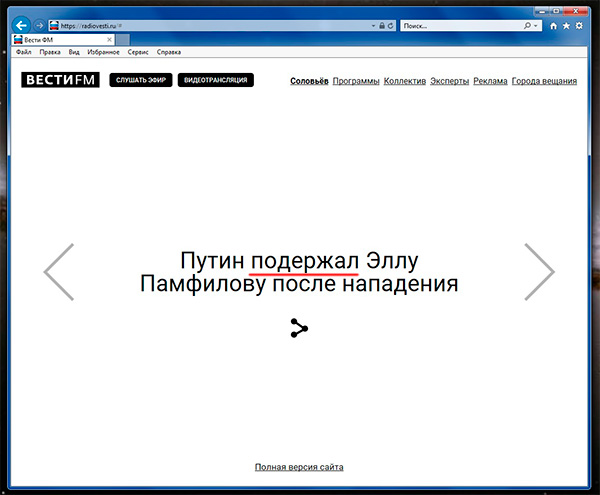Click into the browser search field
This screenshot has height=495, width=600.
click(460, 25)
